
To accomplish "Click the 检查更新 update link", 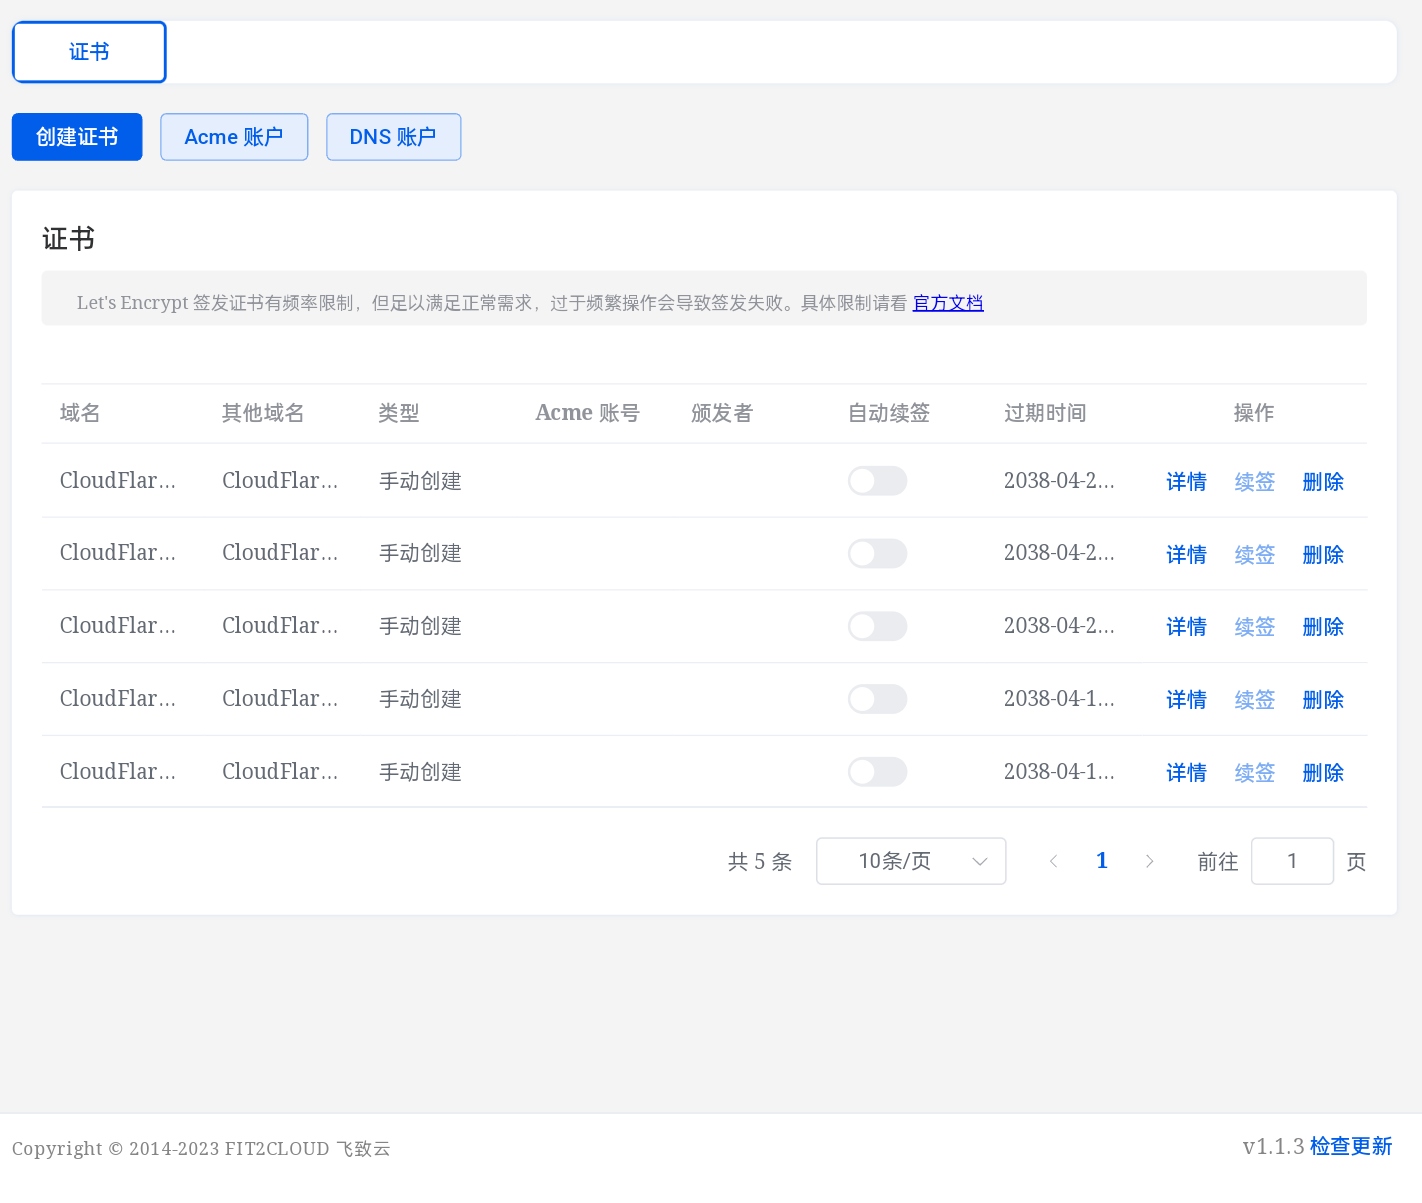I will tap(1351, 1146).
